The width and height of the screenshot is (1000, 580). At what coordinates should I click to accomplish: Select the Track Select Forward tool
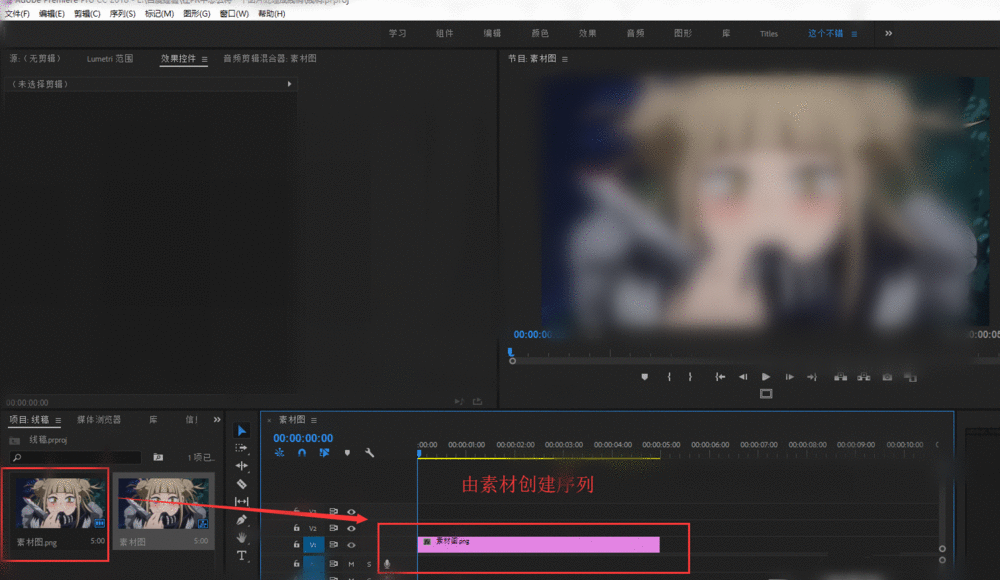coord(242,448)
